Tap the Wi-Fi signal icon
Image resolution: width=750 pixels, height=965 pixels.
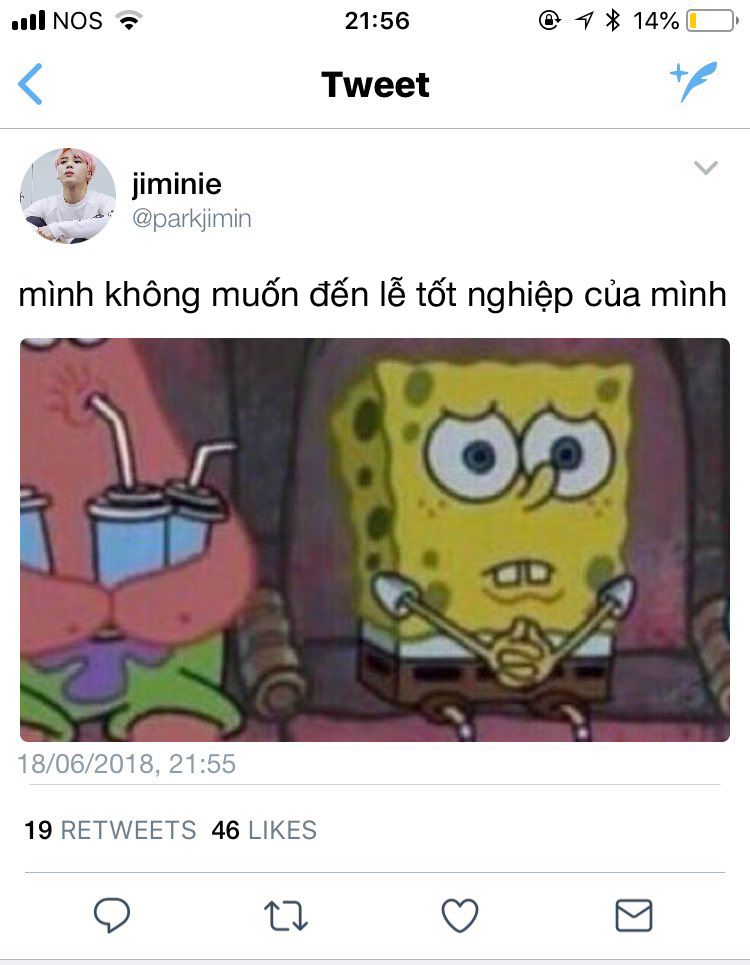point(129,20)
